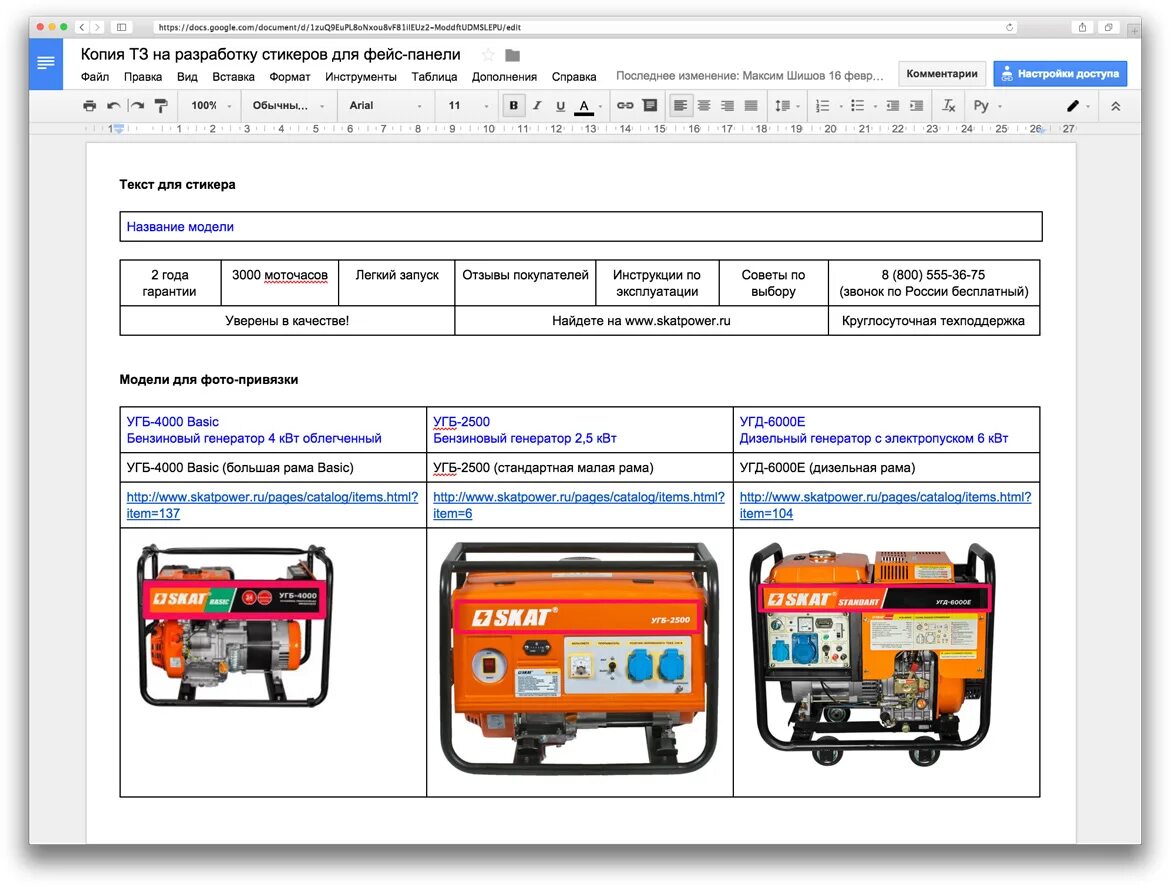Image resolution: width=1170 pixels, height=886 pixels.
Task: Toggle bold formatting
Action: [x=513, y=106]
